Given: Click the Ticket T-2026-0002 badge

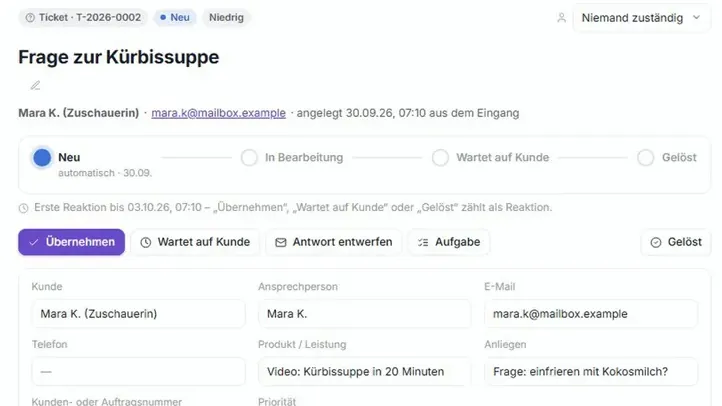Looking at the screenshot, I should 83,17.
